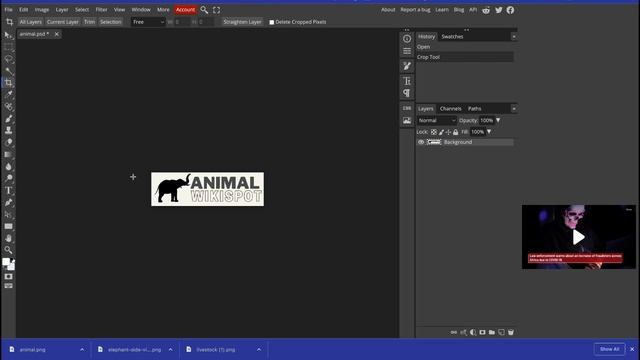Swap foreground and background colors
The height and width of the screenshot is (360, 640).
pos(13,260)
